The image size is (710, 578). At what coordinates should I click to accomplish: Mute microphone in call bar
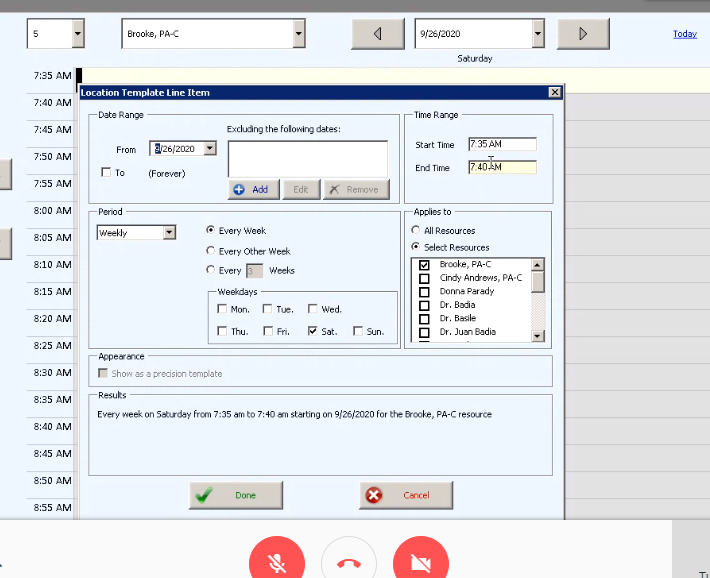[277, 563]
